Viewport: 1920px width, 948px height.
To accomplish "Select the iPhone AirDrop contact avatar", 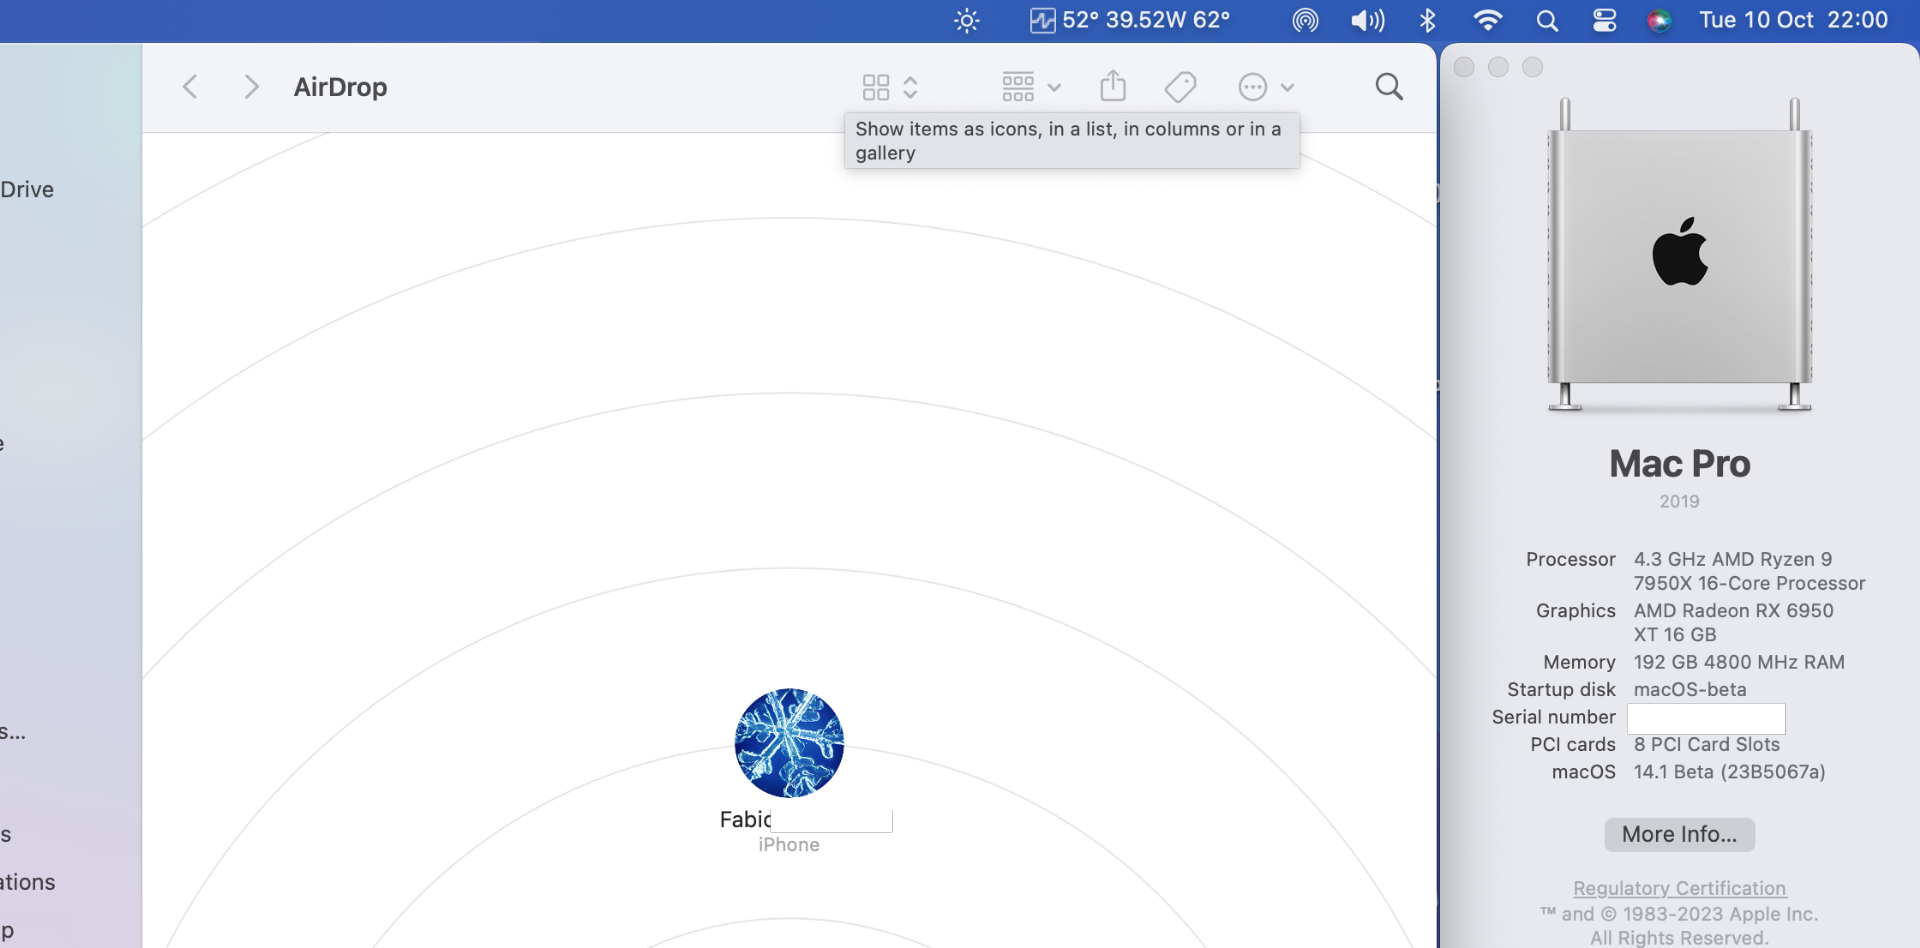I will [789, 743].
